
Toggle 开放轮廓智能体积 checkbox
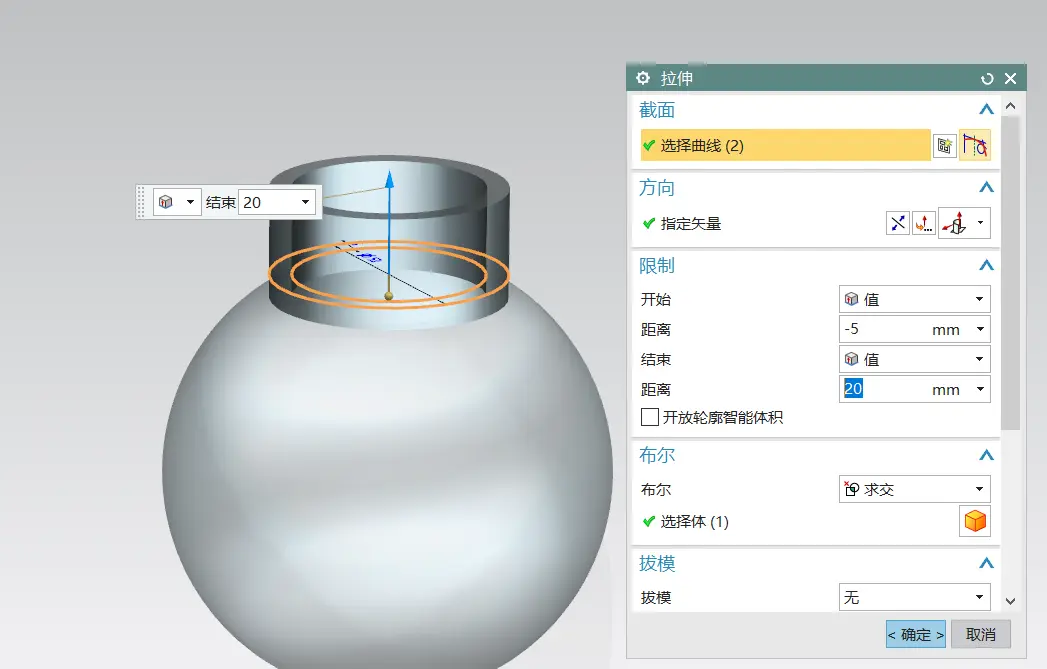[x=649, y=417]
